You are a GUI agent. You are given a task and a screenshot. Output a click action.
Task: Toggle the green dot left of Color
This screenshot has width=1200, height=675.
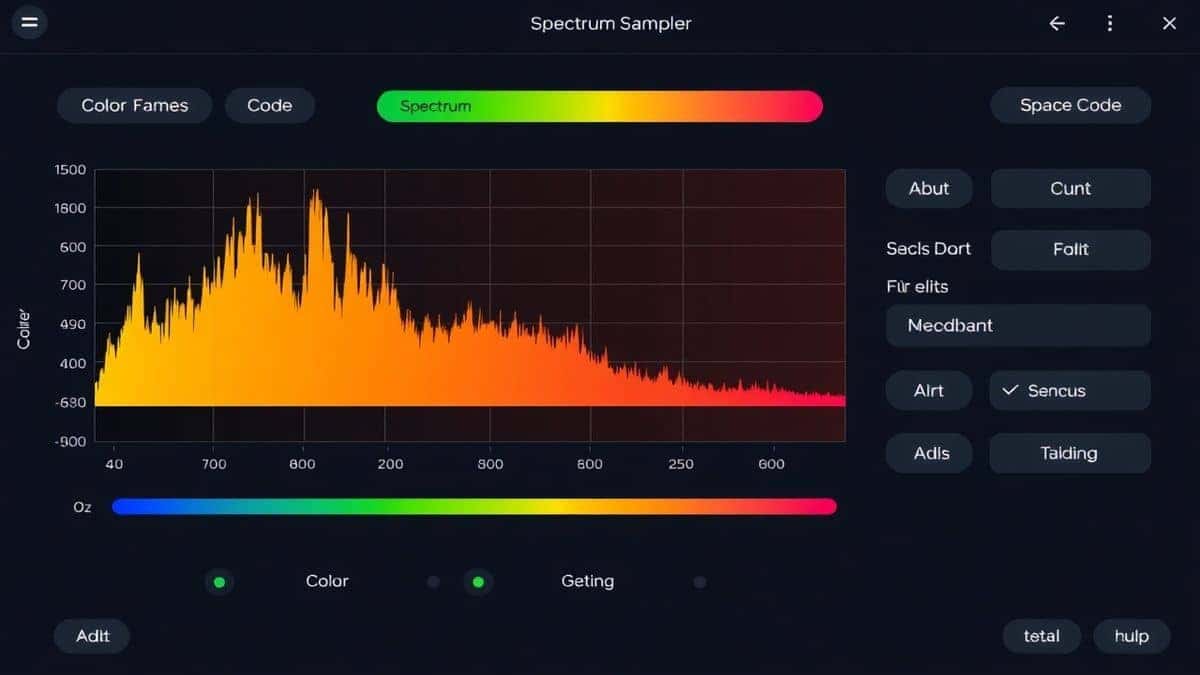(x=219, y=582)
